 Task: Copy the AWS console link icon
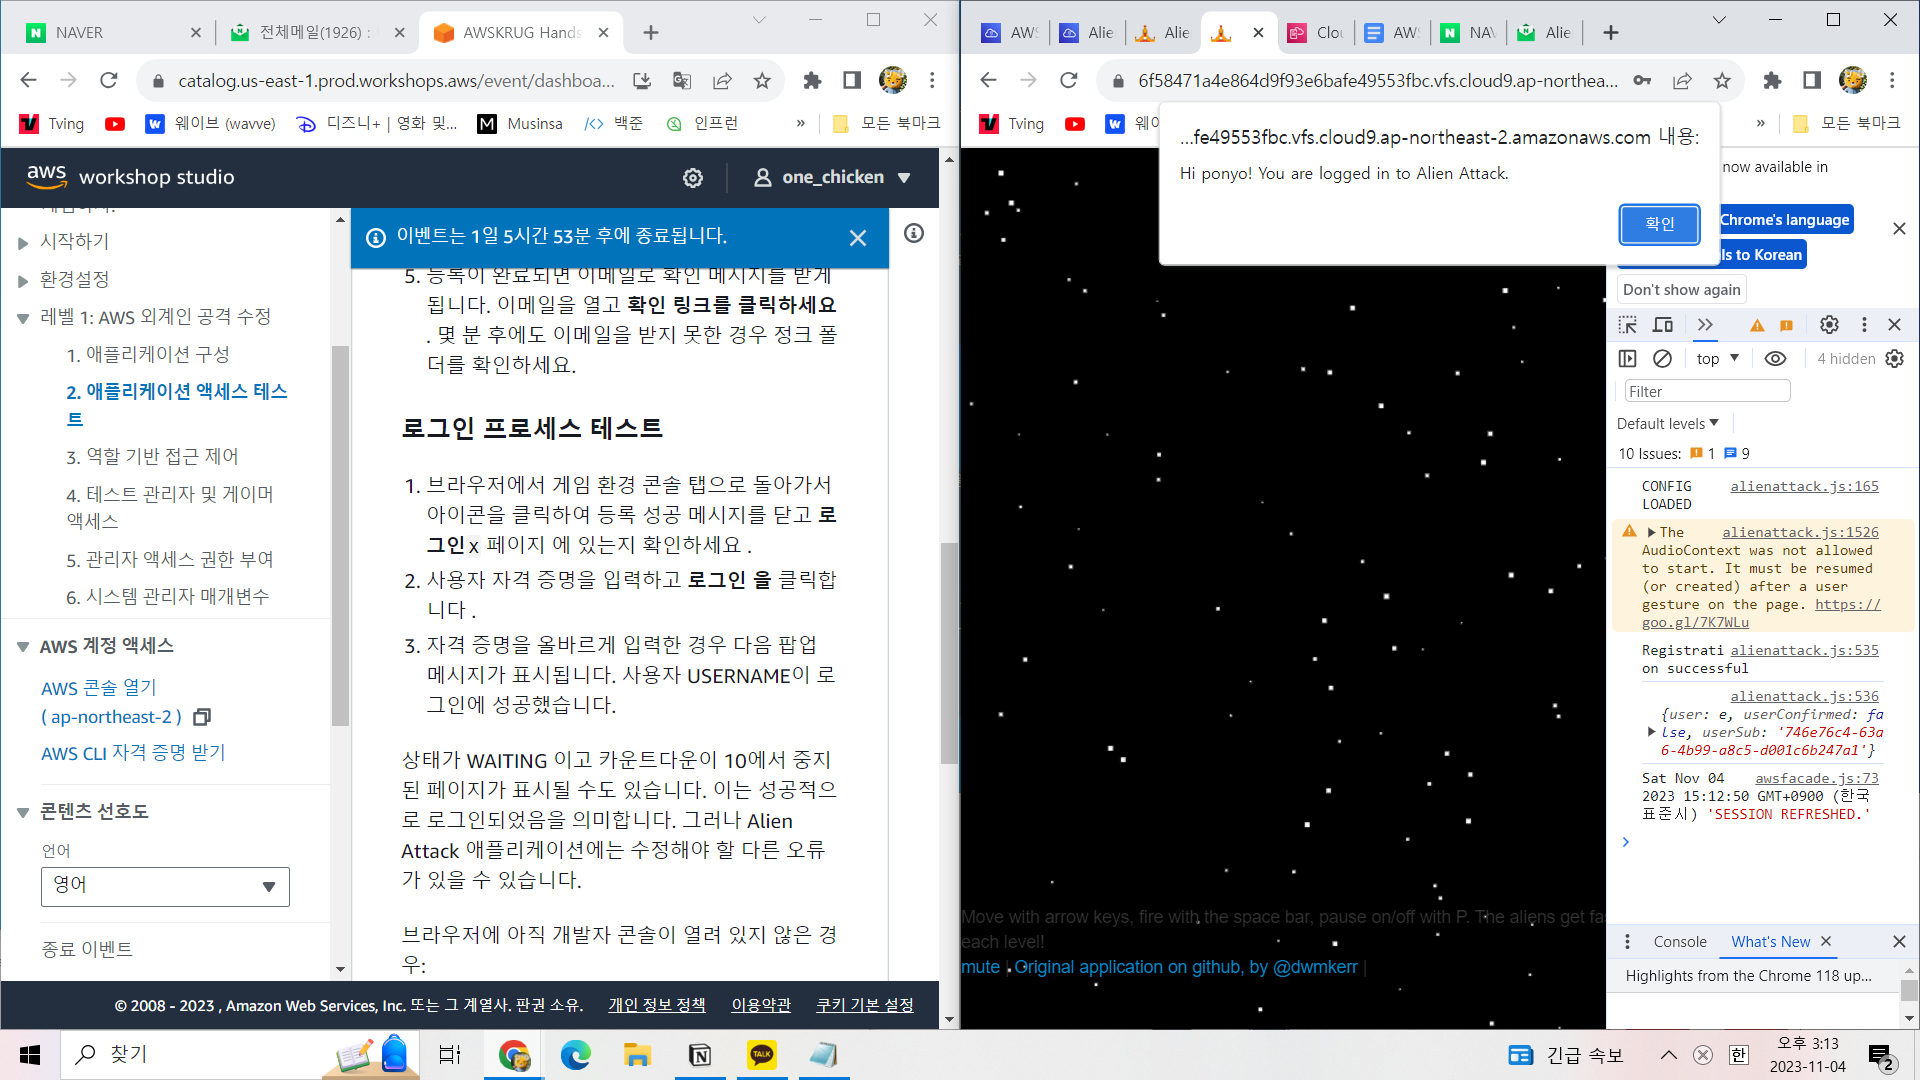click(202, 717)
